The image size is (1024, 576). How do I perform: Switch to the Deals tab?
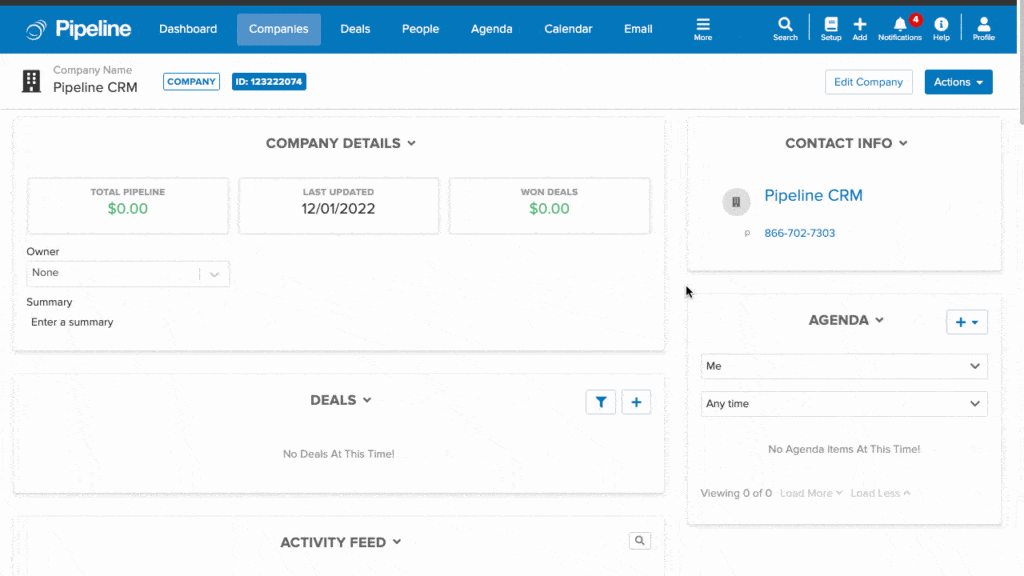355,29
